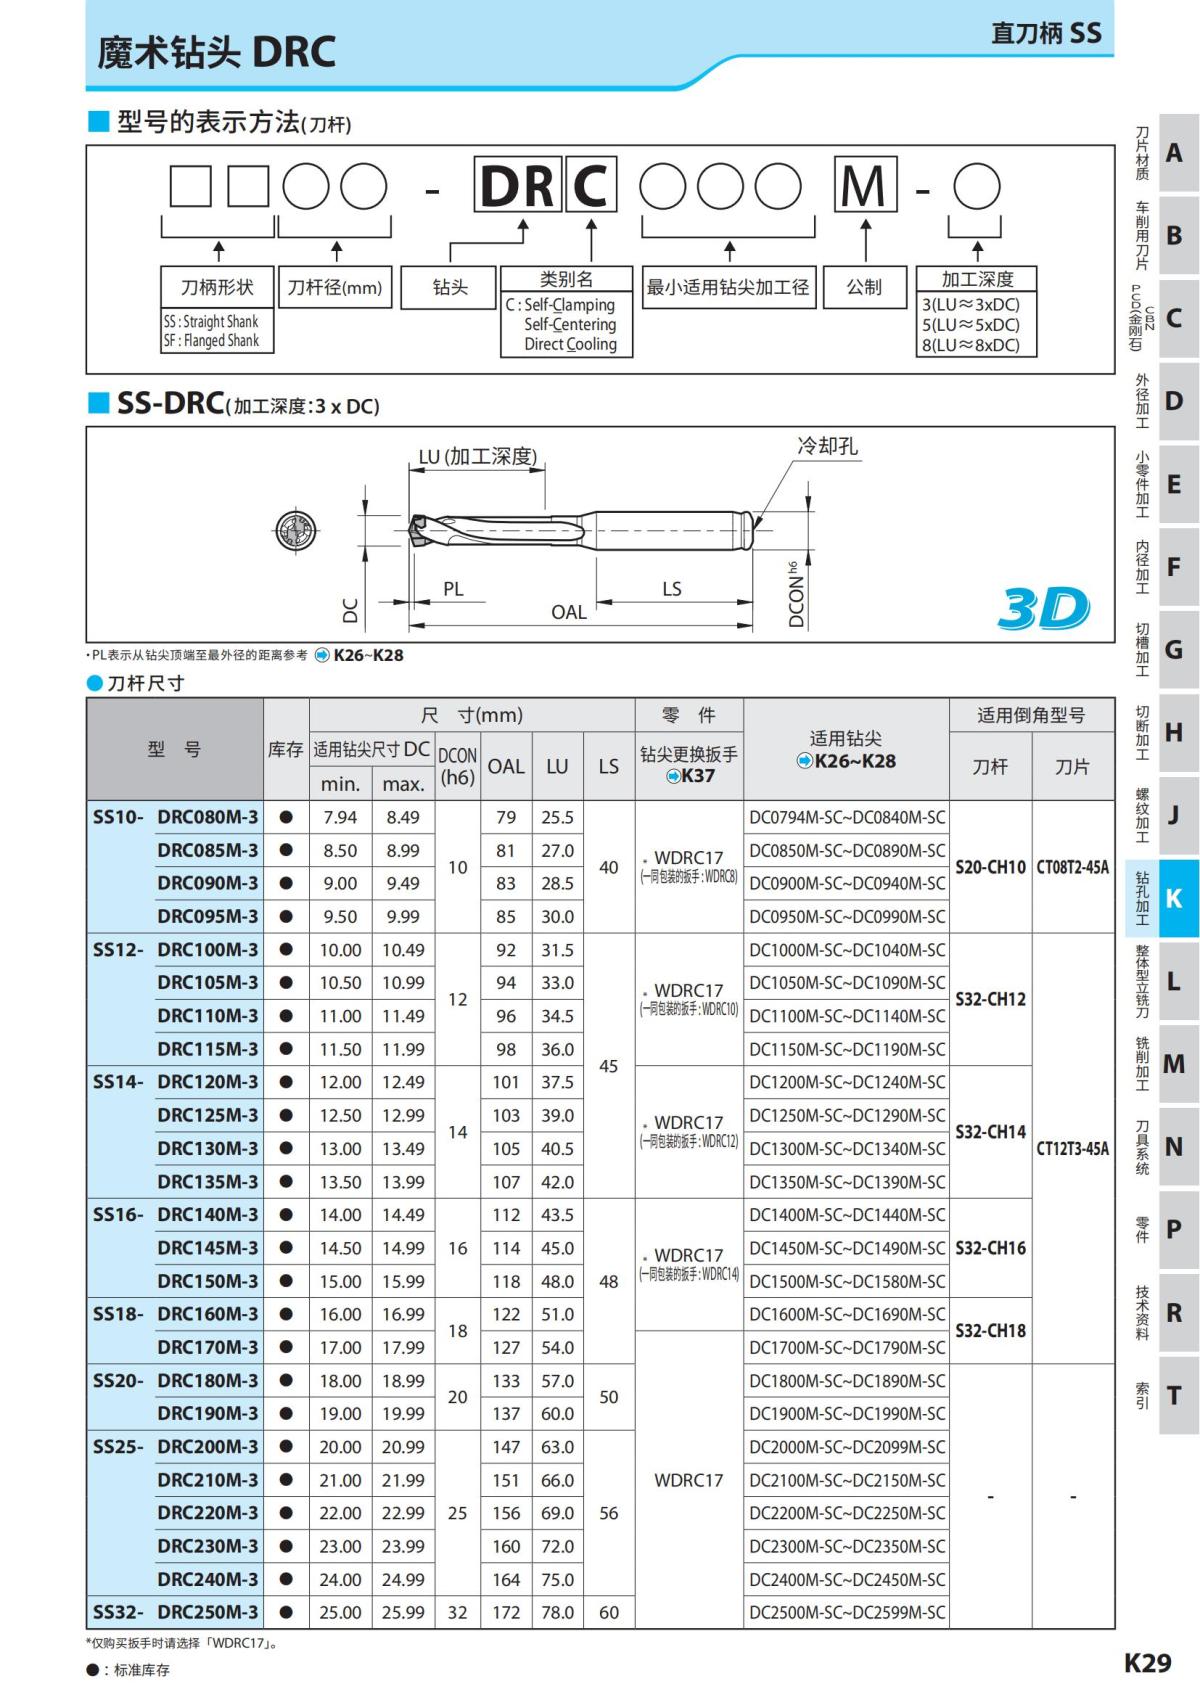Click the boxed M letter in the designation

864,186
